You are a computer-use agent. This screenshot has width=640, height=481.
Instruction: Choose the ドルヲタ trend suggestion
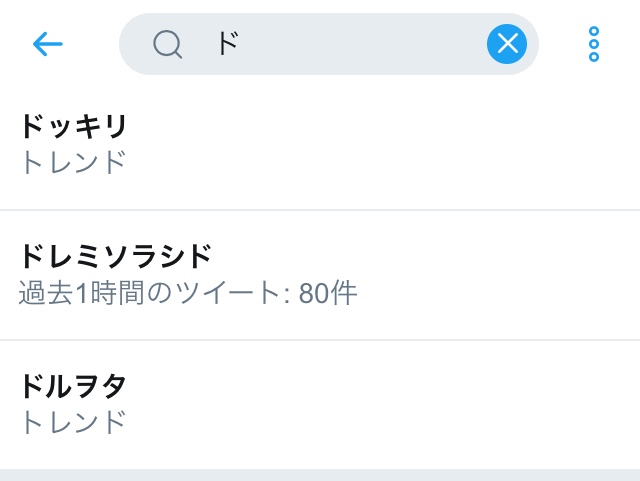click(x=74, y=387)
